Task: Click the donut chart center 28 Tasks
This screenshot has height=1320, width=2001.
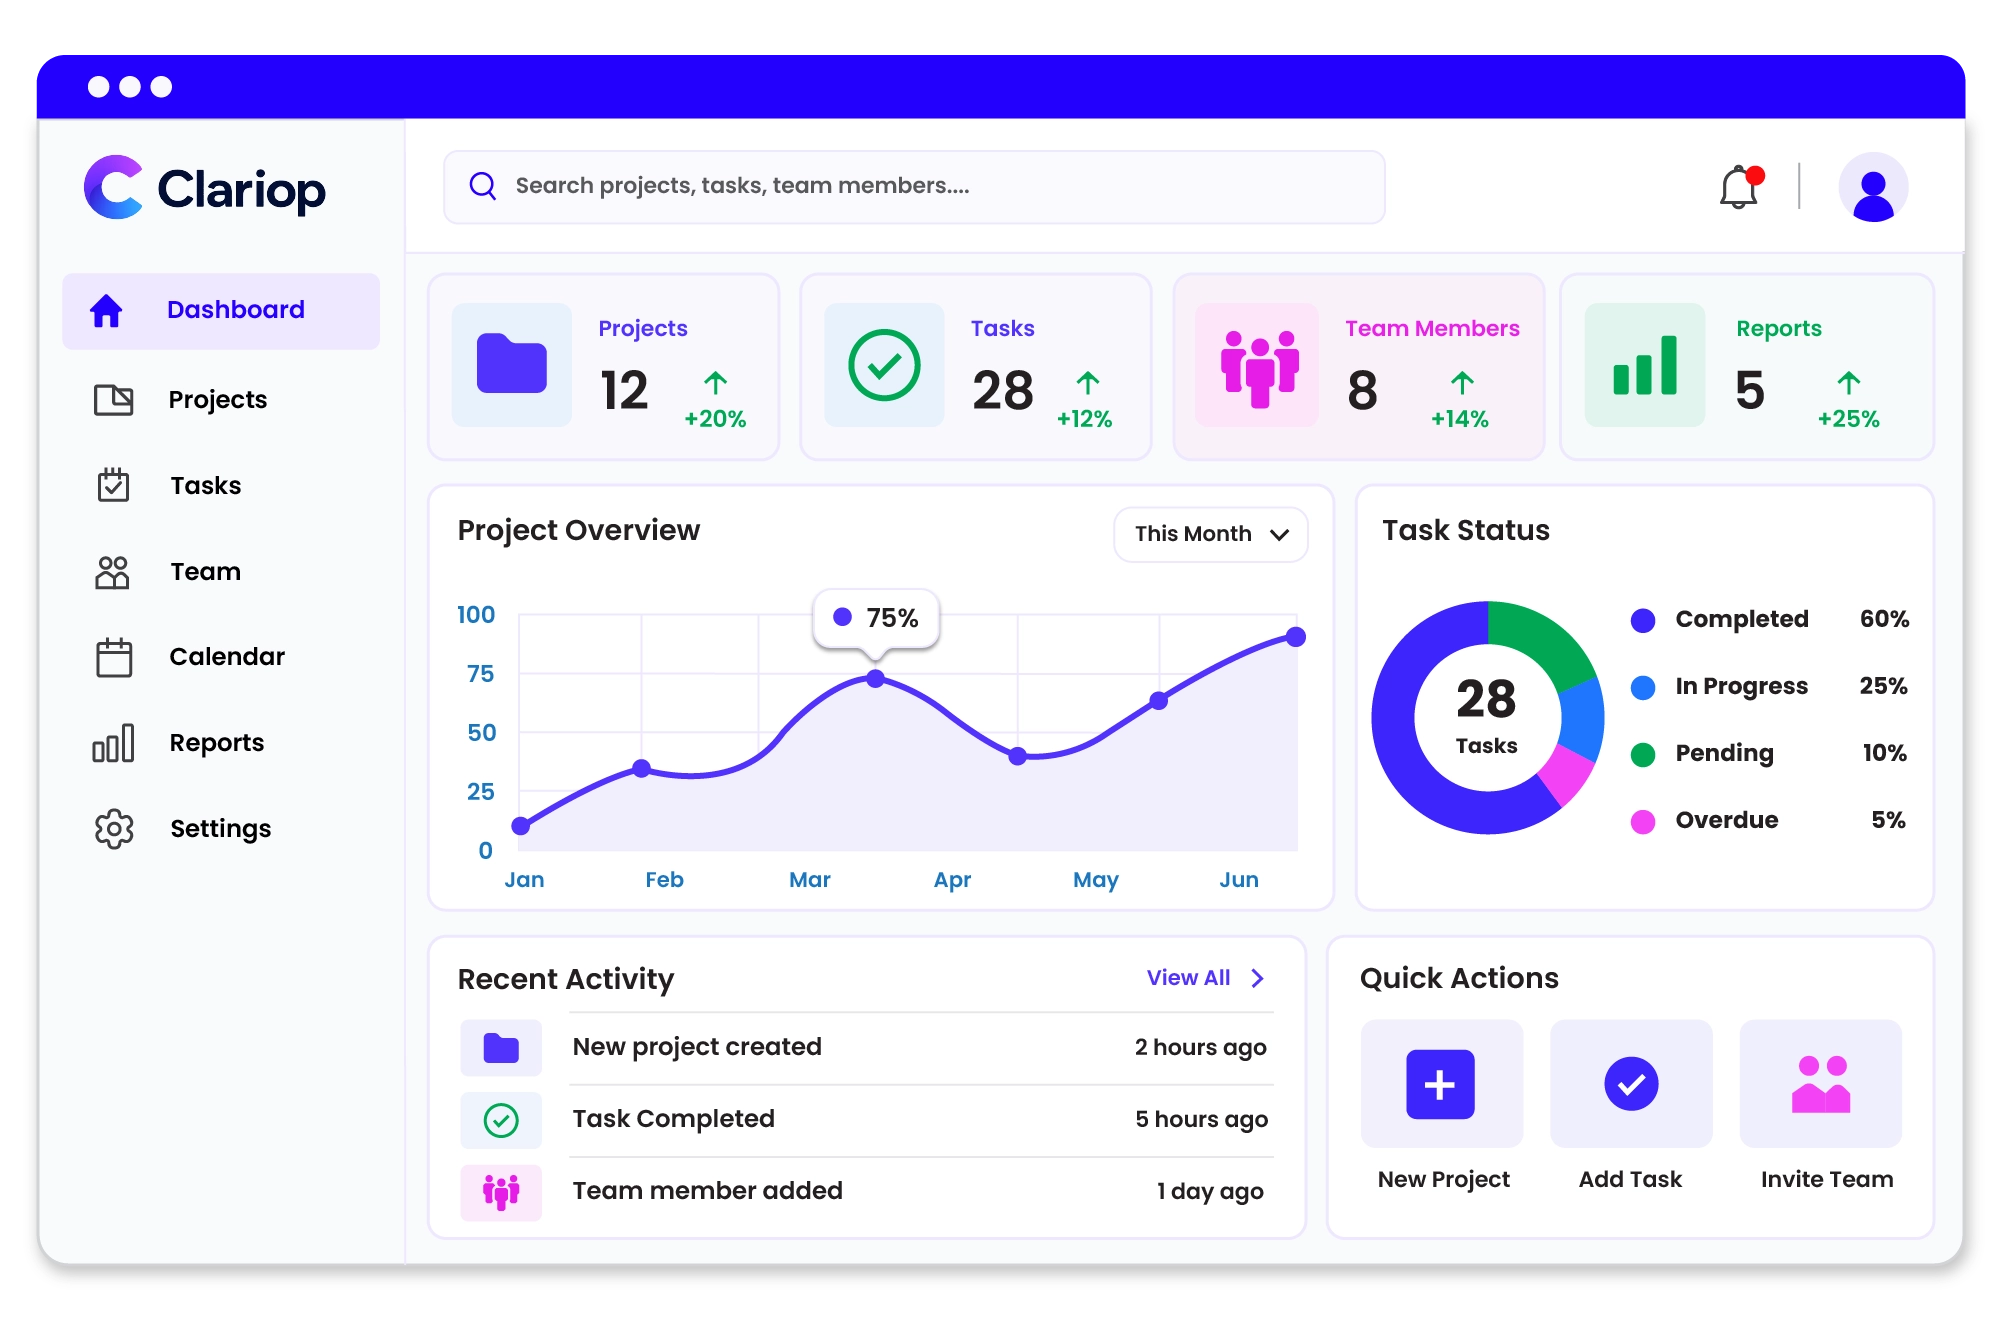Action: (1487, 716)
